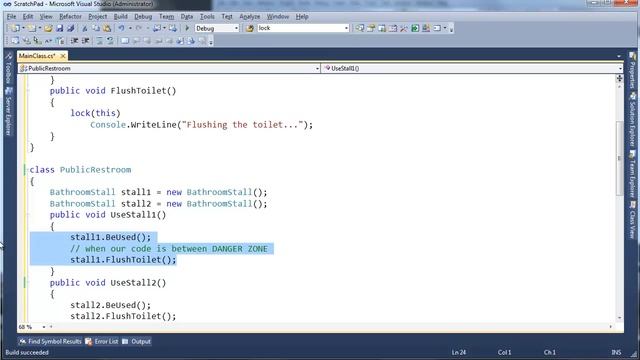Click the class PublicRestroom declaration text
The image size is (640, 360).
(x=80, y=170)
